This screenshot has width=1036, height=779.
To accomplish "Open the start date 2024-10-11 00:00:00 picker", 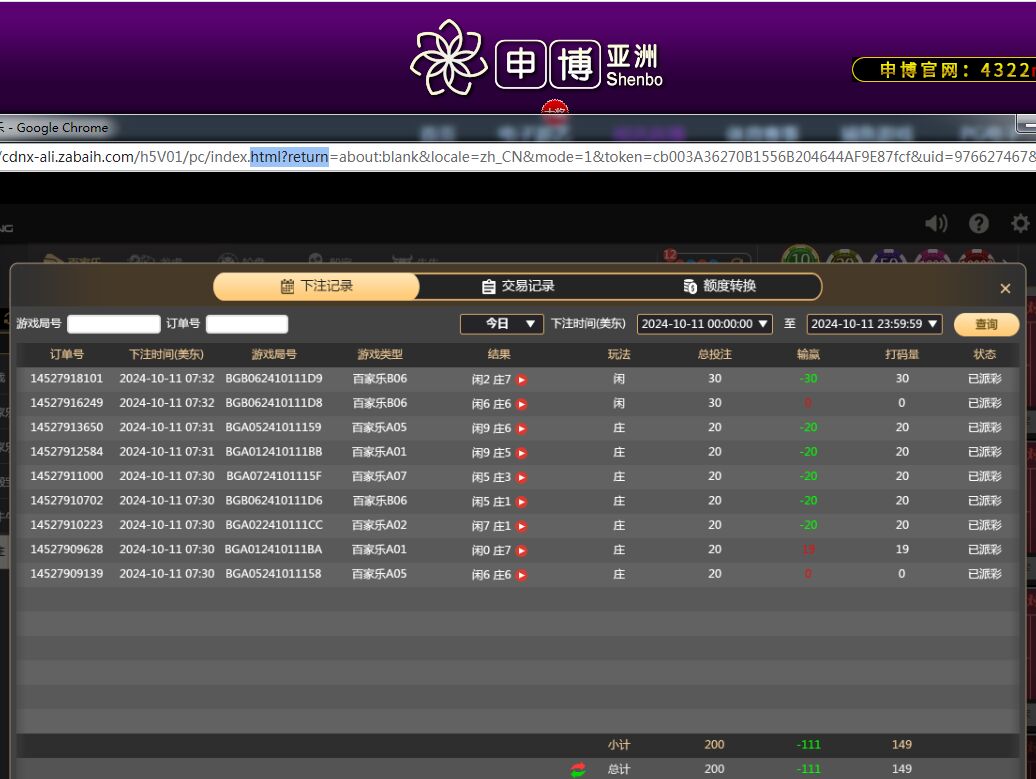I will pyautogui.click(x=705, y=324).
